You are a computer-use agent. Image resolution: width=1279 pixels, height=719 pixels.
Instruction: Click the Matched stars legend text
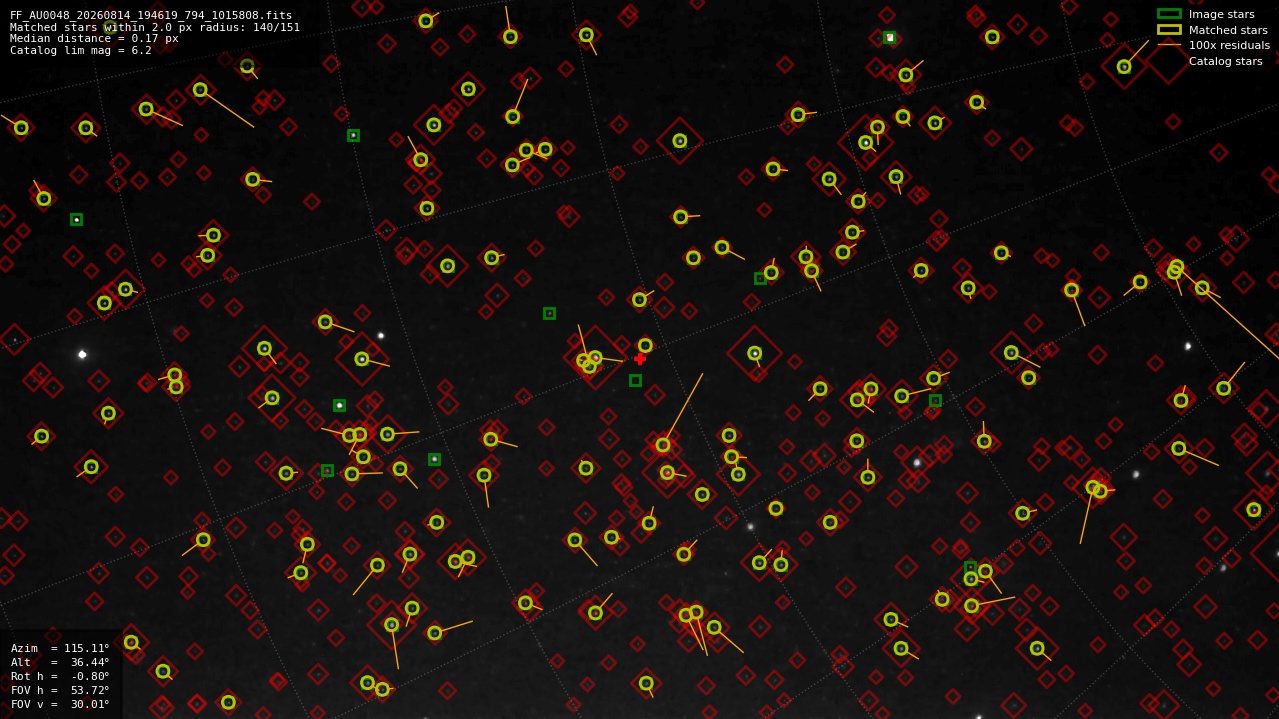click(1228, 30)
